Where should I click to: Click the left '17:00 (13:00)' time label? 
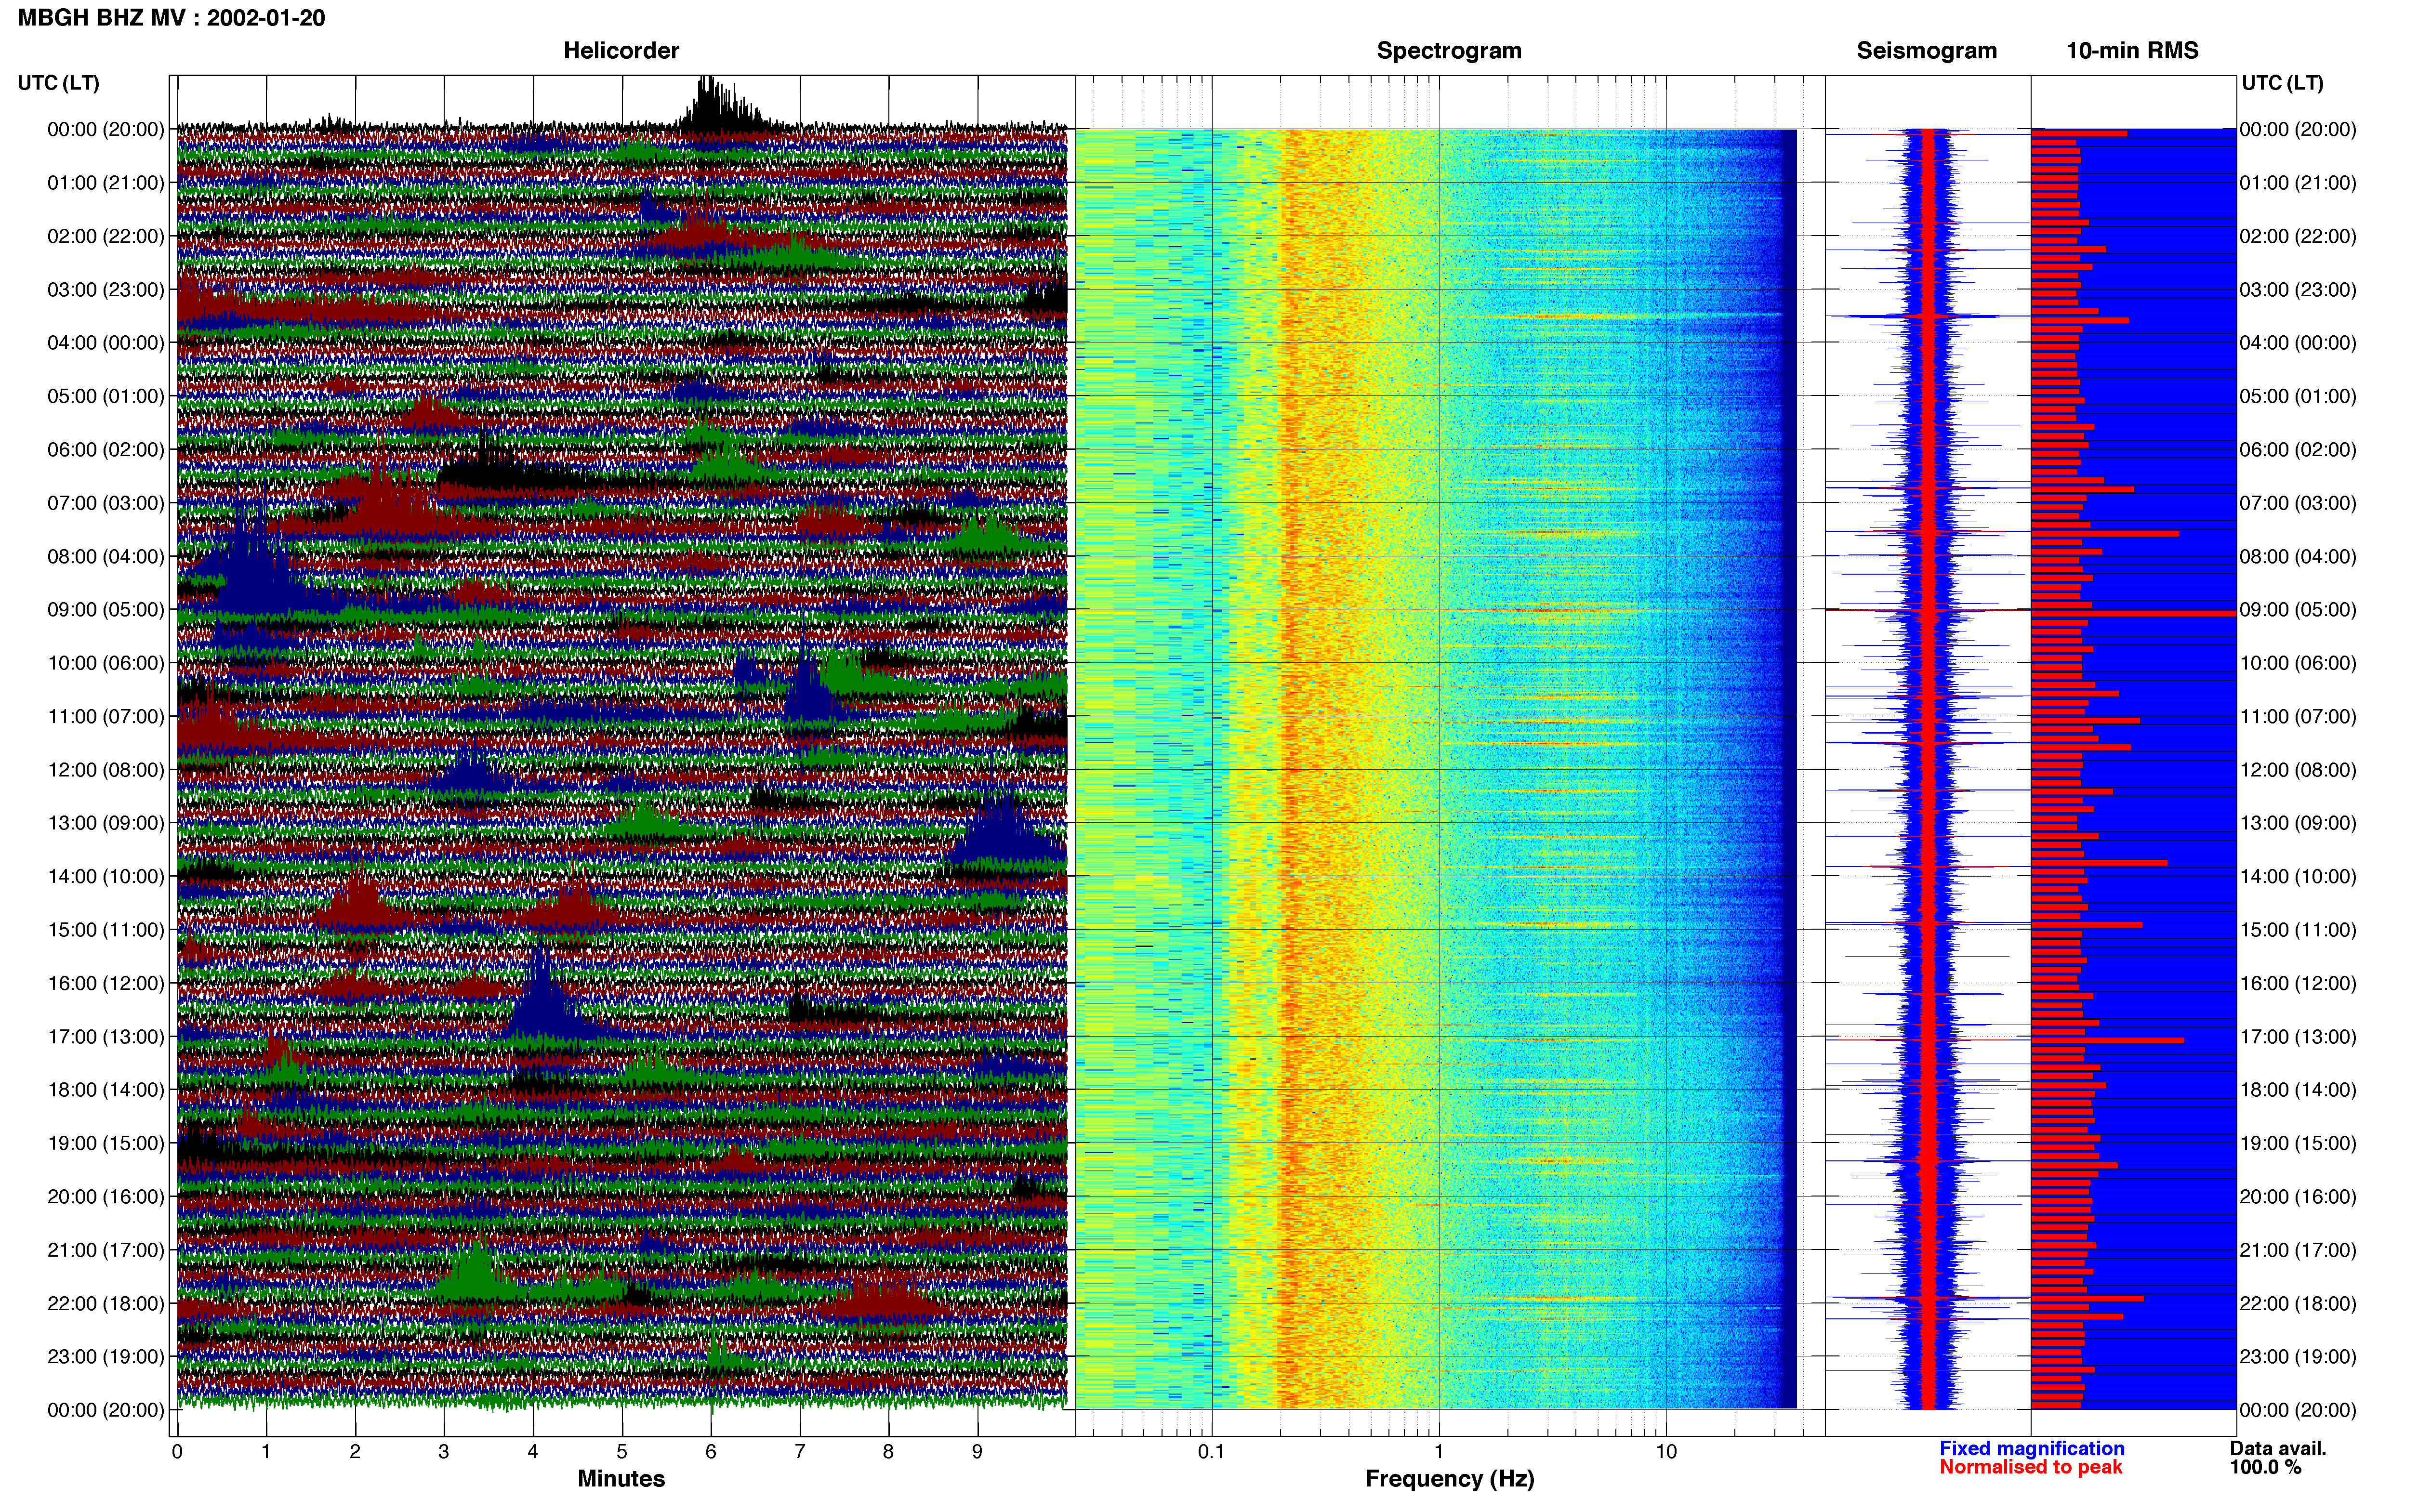[106, 1036]
